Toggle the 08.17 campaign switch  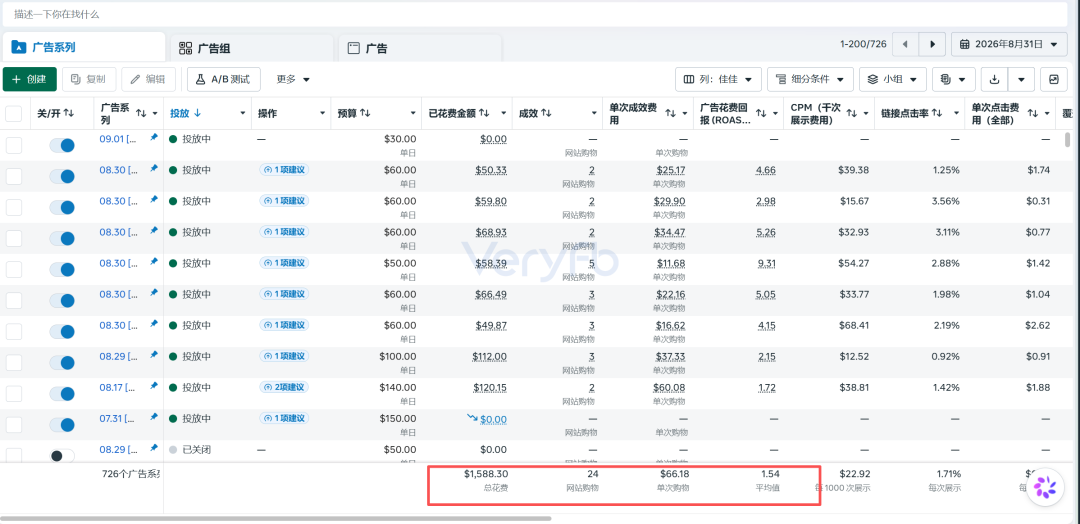pos(61,394)
